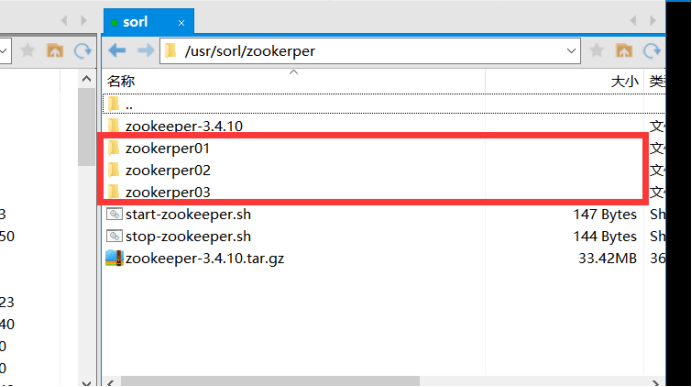Go forward in the remote pane
The width and height of the screenshot is (692, 387).
tap(146, 51)
